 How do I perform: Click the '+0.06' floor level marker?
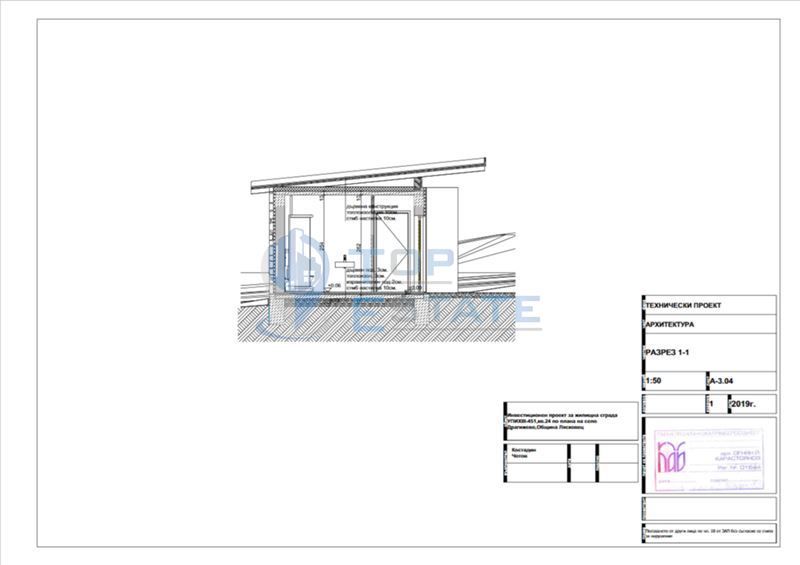(x=334, y=285)
